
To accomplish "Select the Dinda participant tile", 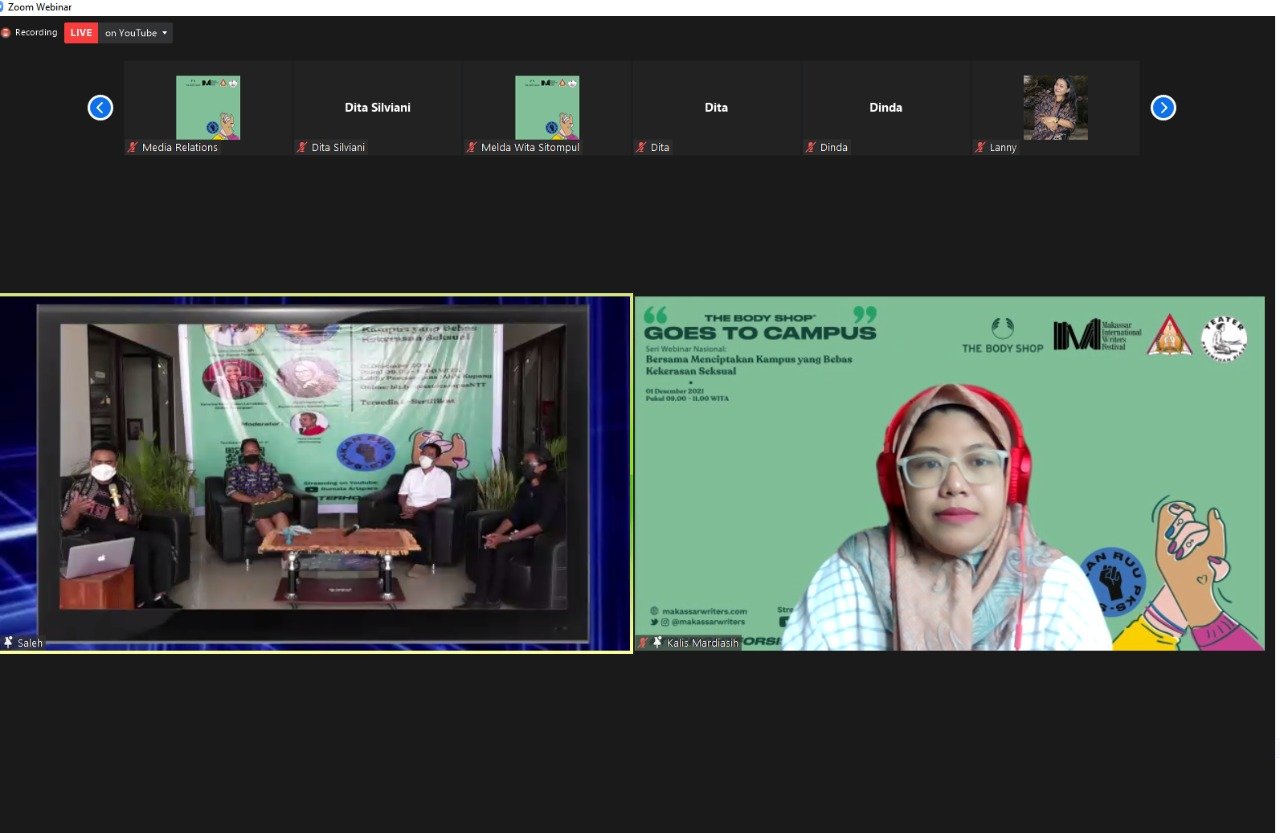I will pos(886,107).
